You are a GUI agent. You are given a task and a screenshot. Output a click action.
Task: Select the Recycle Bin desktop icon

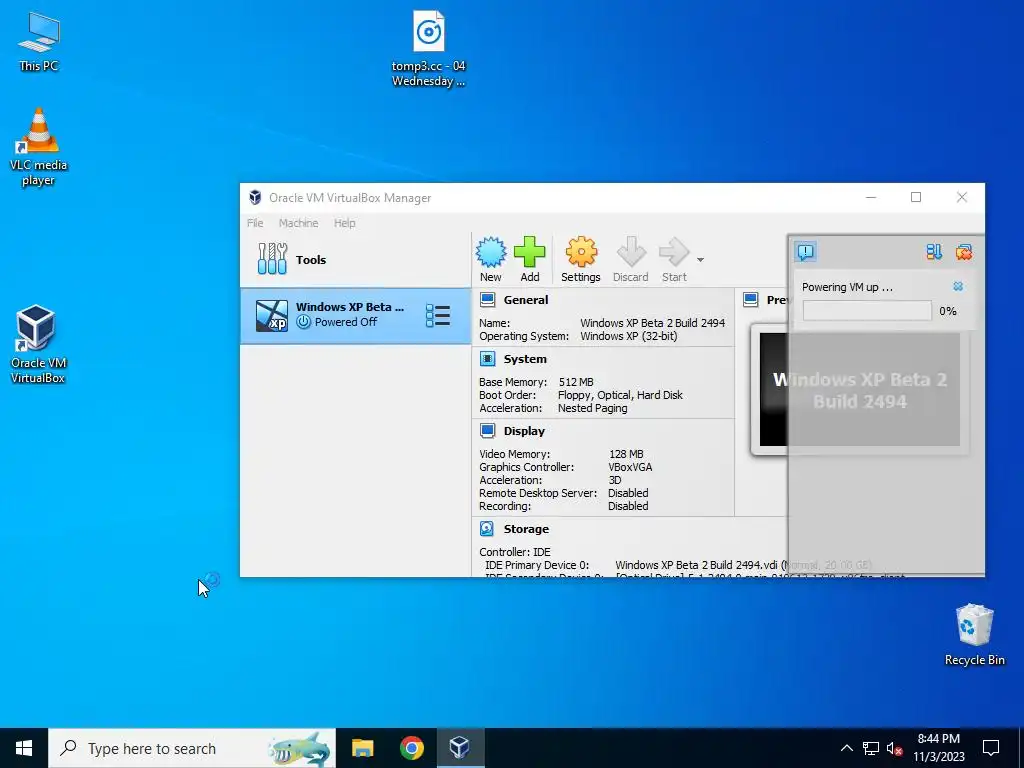point(974,635)
